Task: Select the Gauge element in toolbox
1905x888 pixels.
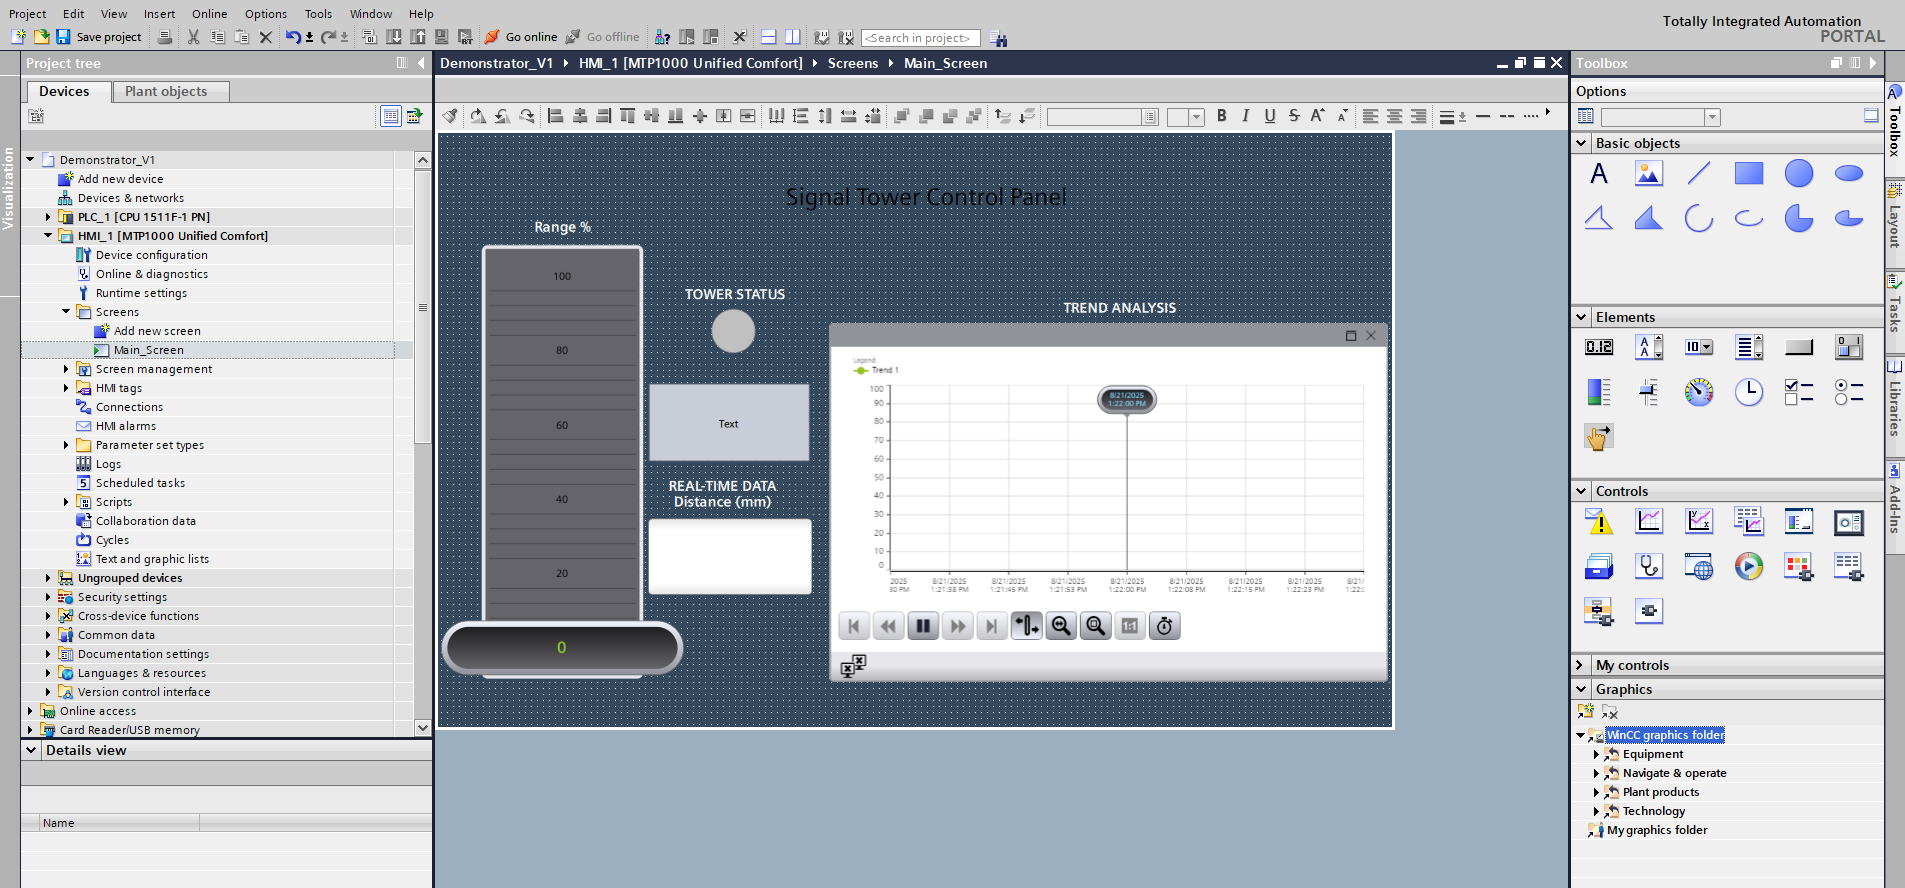Action: coord(1698,392)
